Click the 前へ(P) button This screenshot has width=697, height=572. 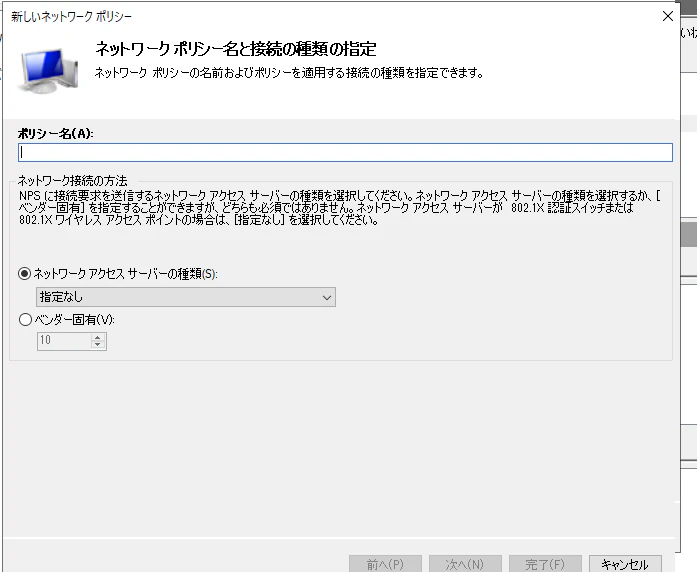tap(385, 564)
